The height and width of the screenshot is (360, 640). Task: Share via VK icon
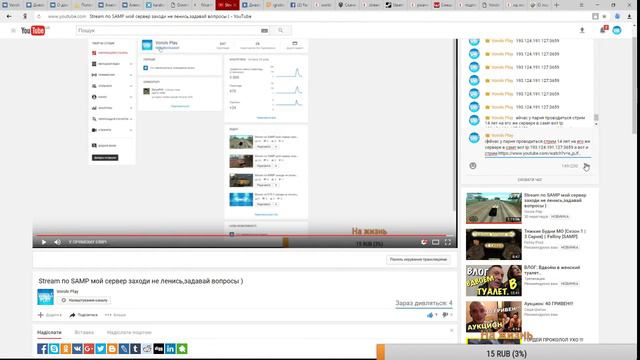tap(78, 349)
